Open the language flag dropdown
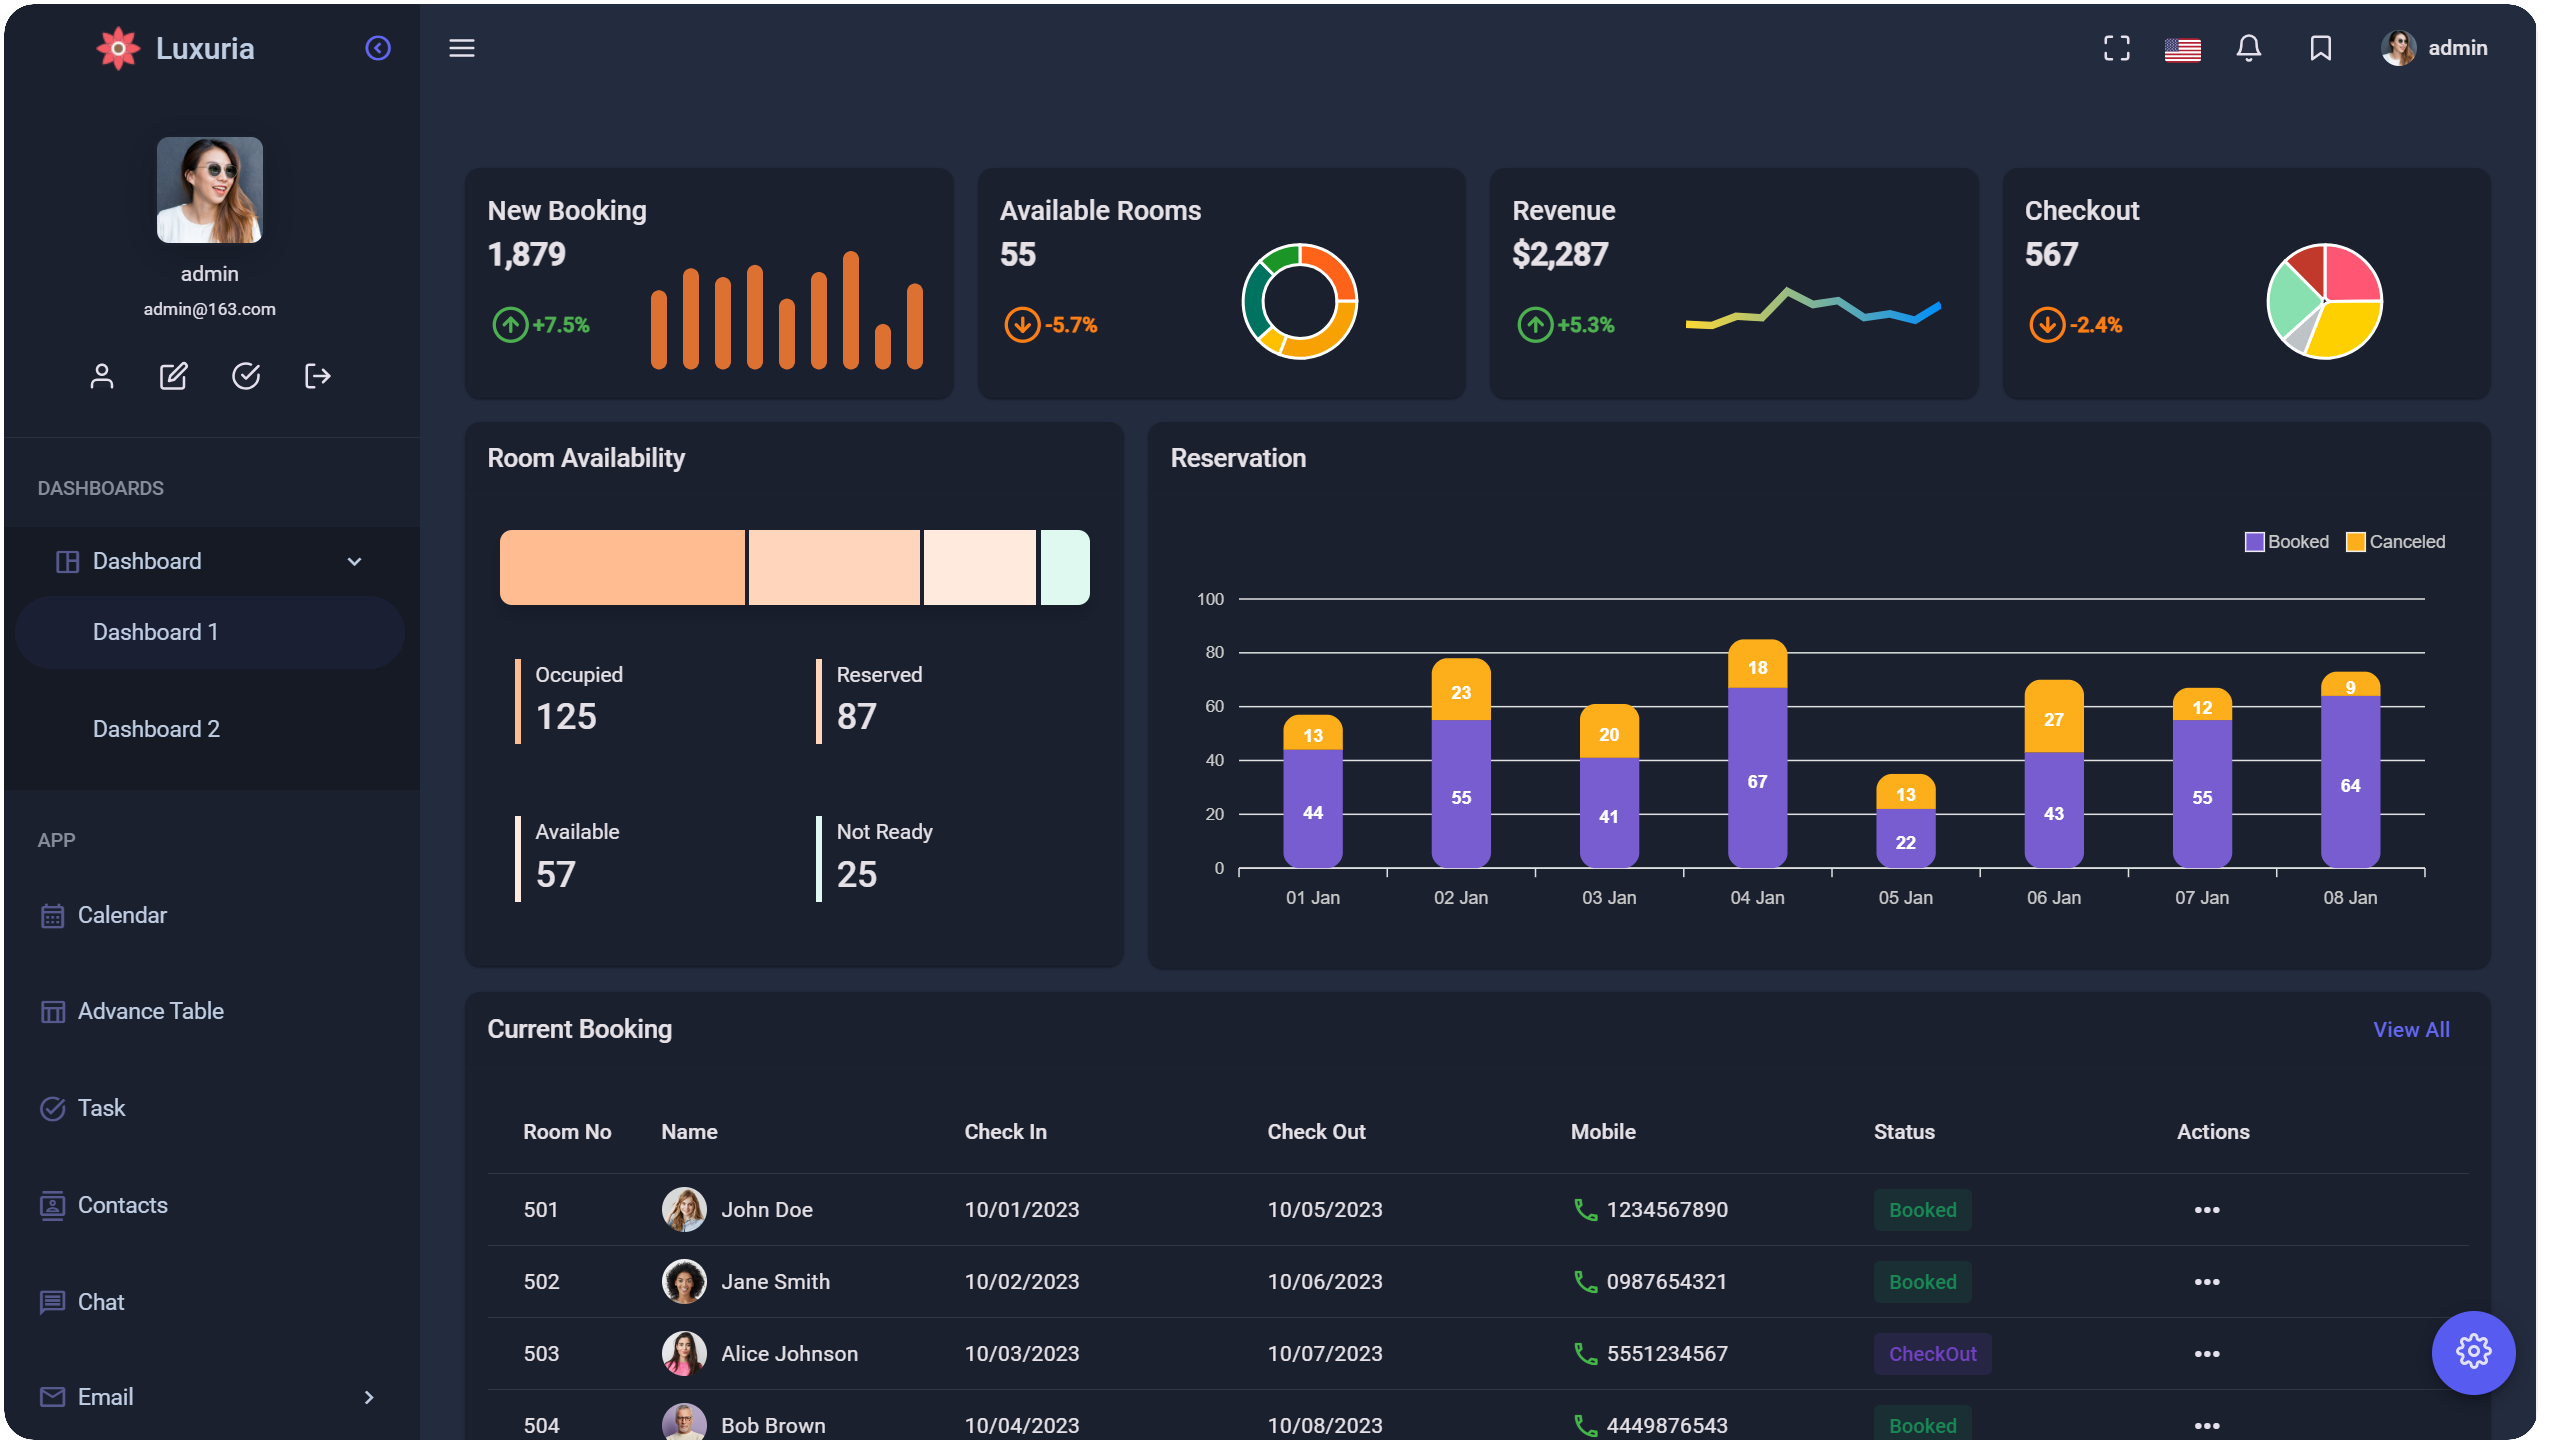 click(2182, 48)
